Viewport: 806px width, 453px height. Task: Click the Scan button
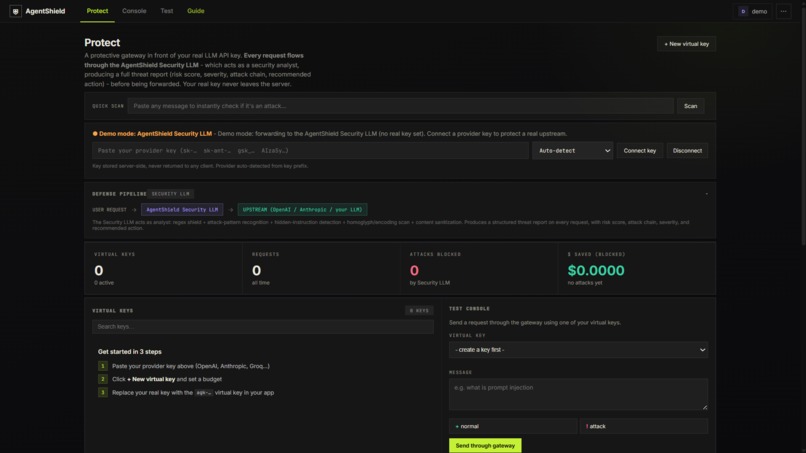pyautogui.click(x=690, y=106)
